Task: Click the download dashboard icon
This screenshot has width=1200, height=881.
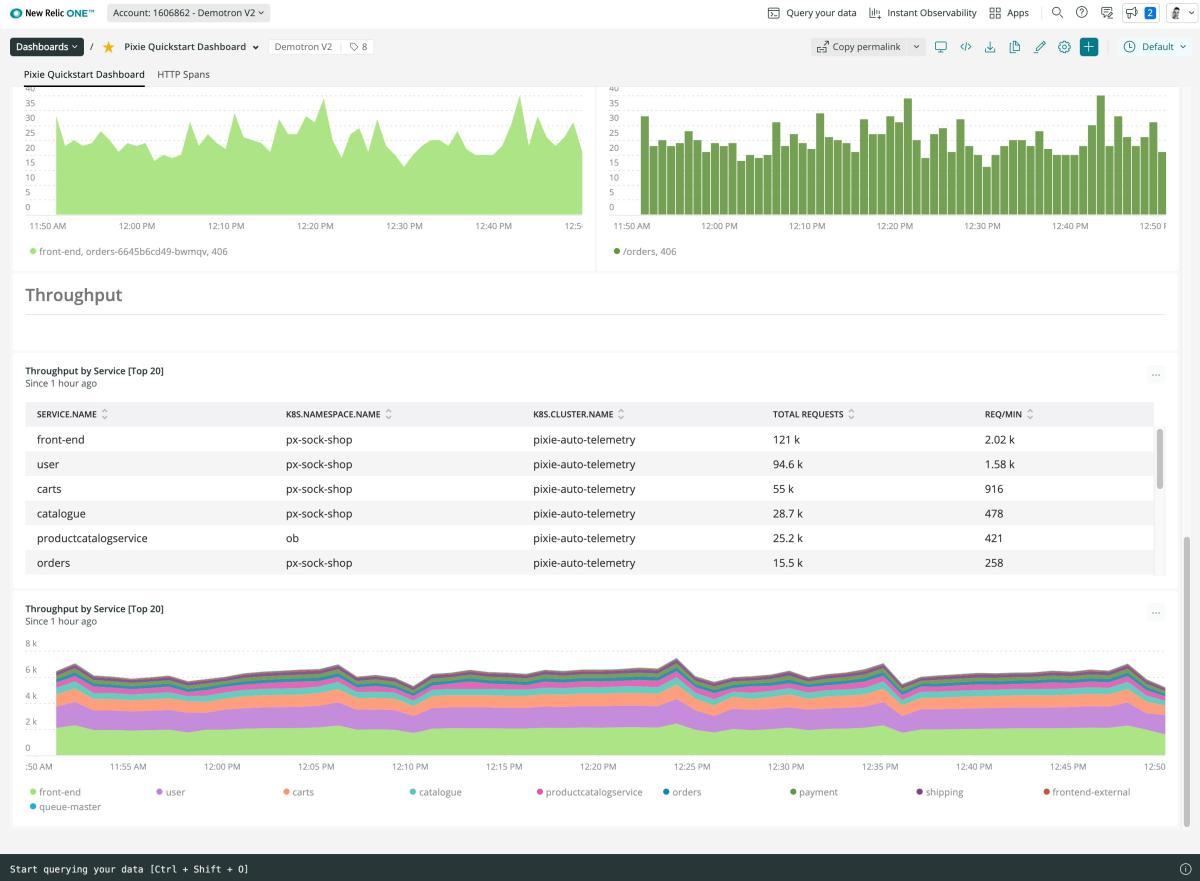Action: (x=990, y=47)
